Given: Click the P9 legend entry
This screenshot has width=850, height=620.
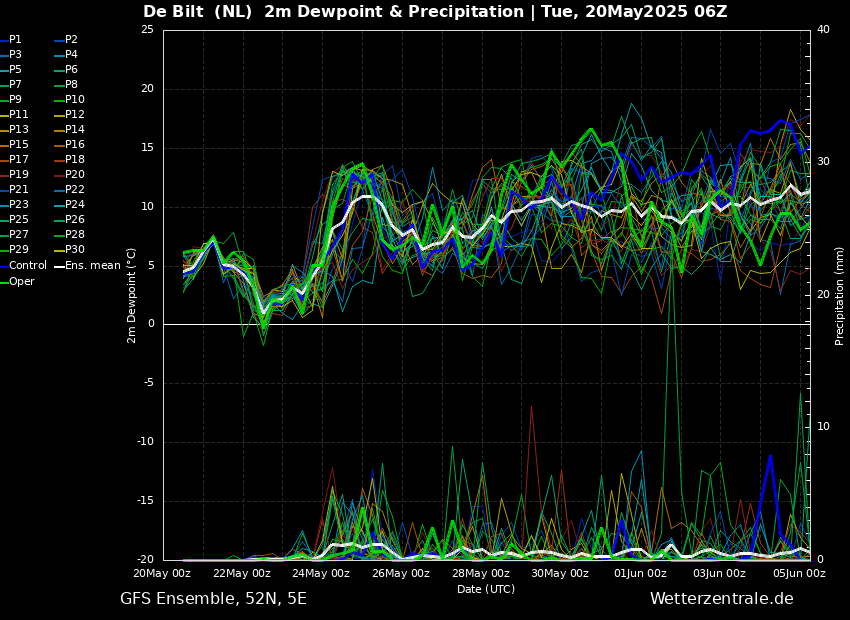Looking at the screenshot, I should click(11, 100).
